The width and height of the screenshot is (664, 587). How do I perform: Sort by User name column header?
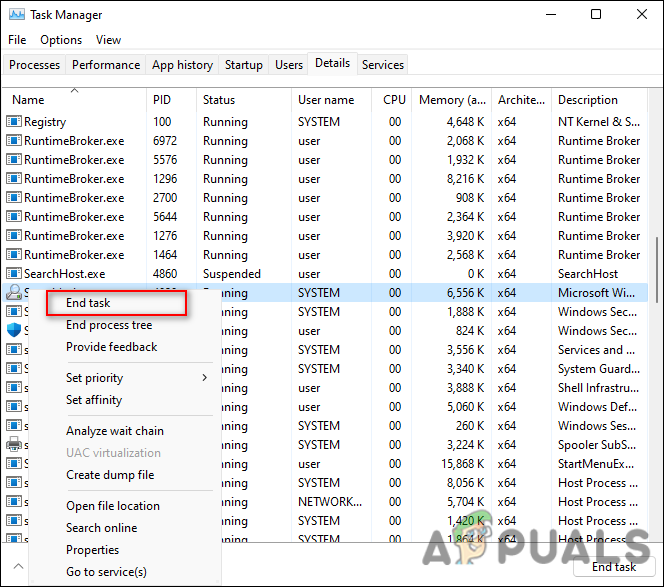332,100
